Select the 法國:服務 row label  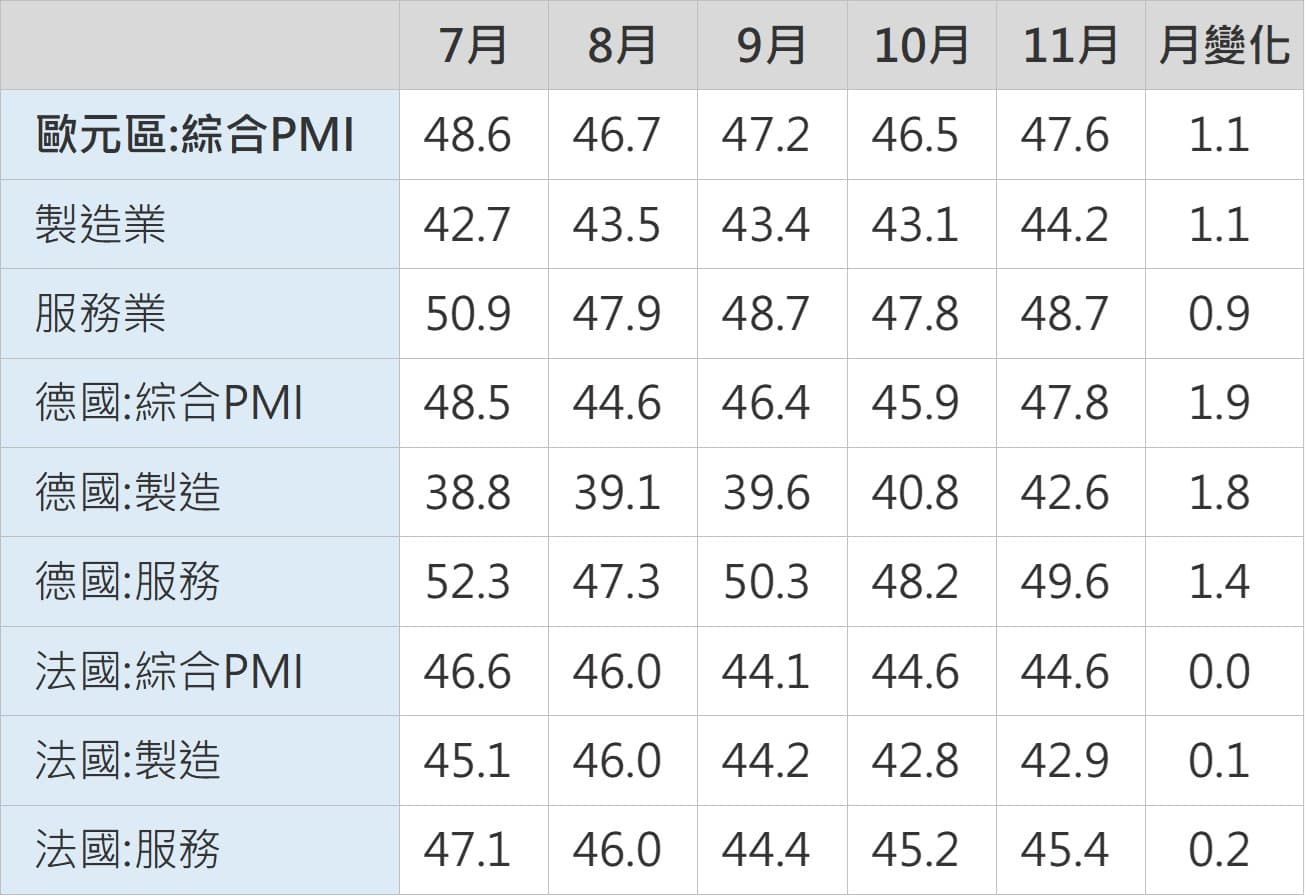128,850
